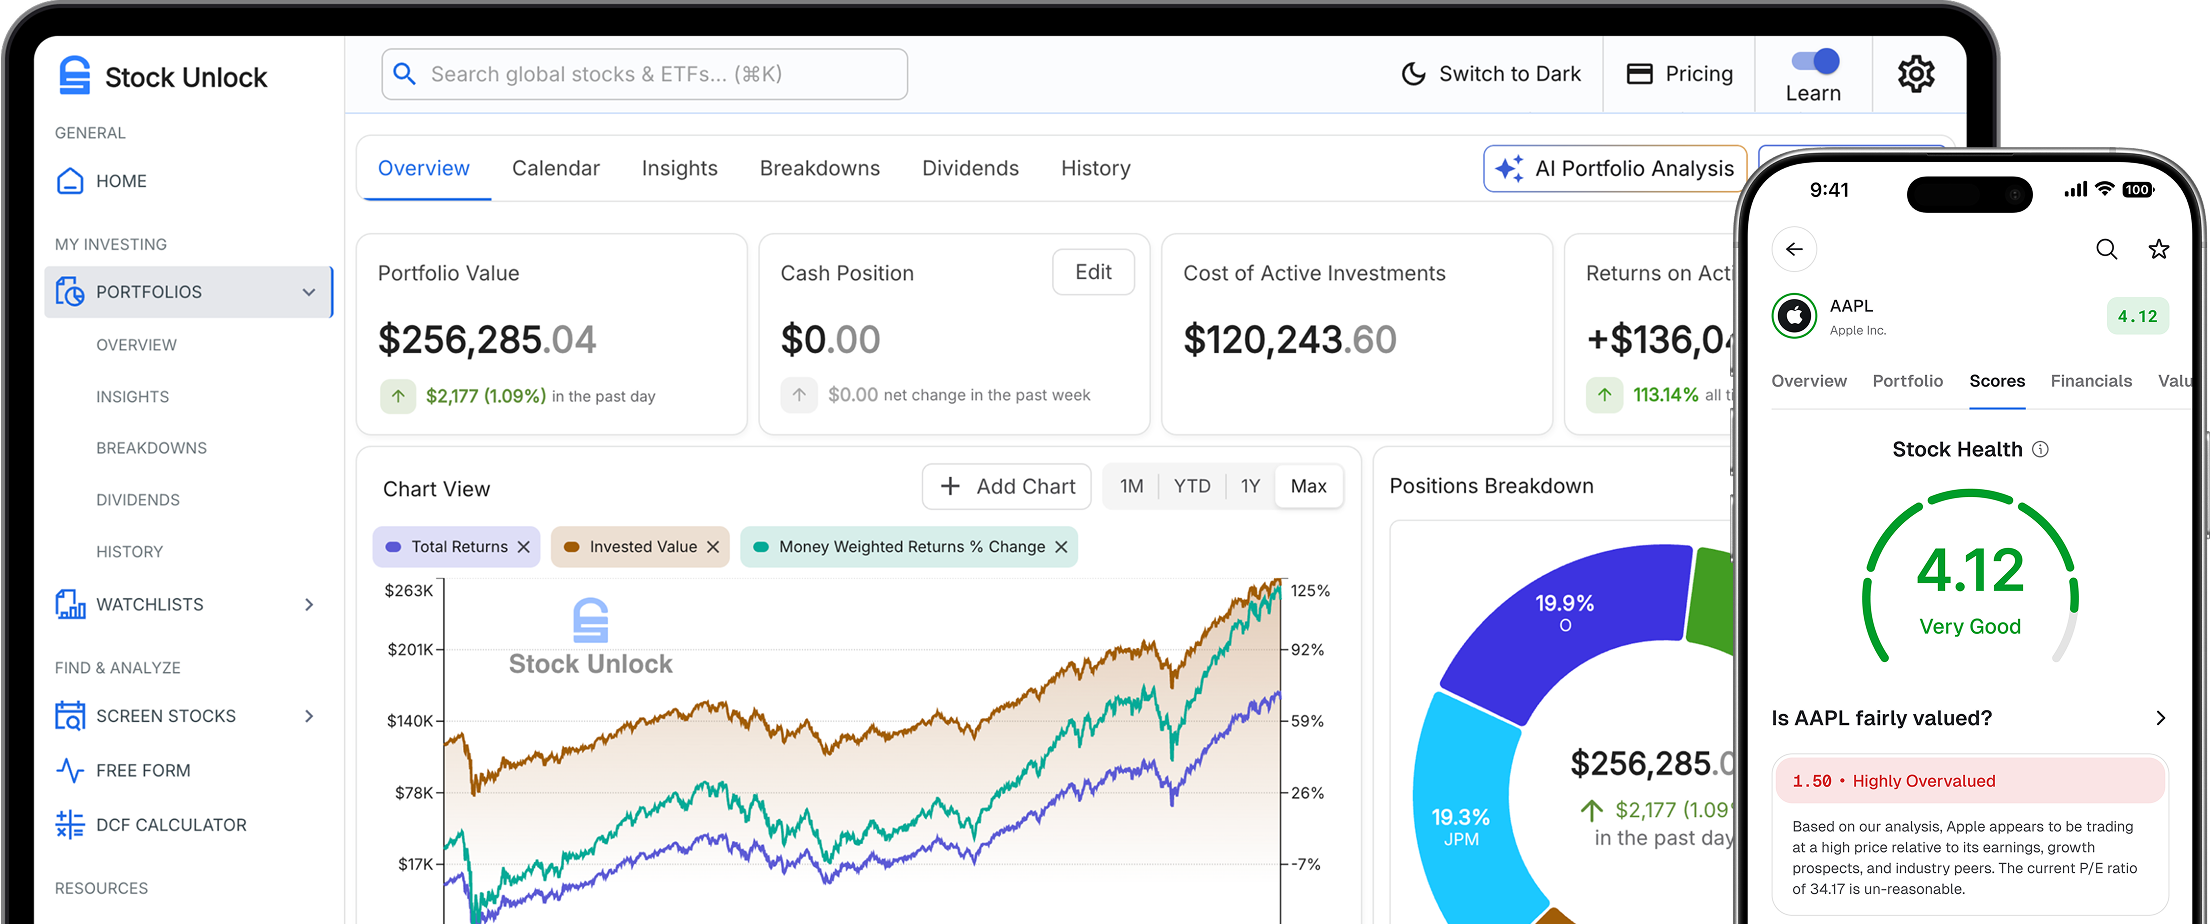Image resolution: width=2211 pixels, height=924 pixels.
Task: Switch to the Dividends tab
Action: coord(970,168)
